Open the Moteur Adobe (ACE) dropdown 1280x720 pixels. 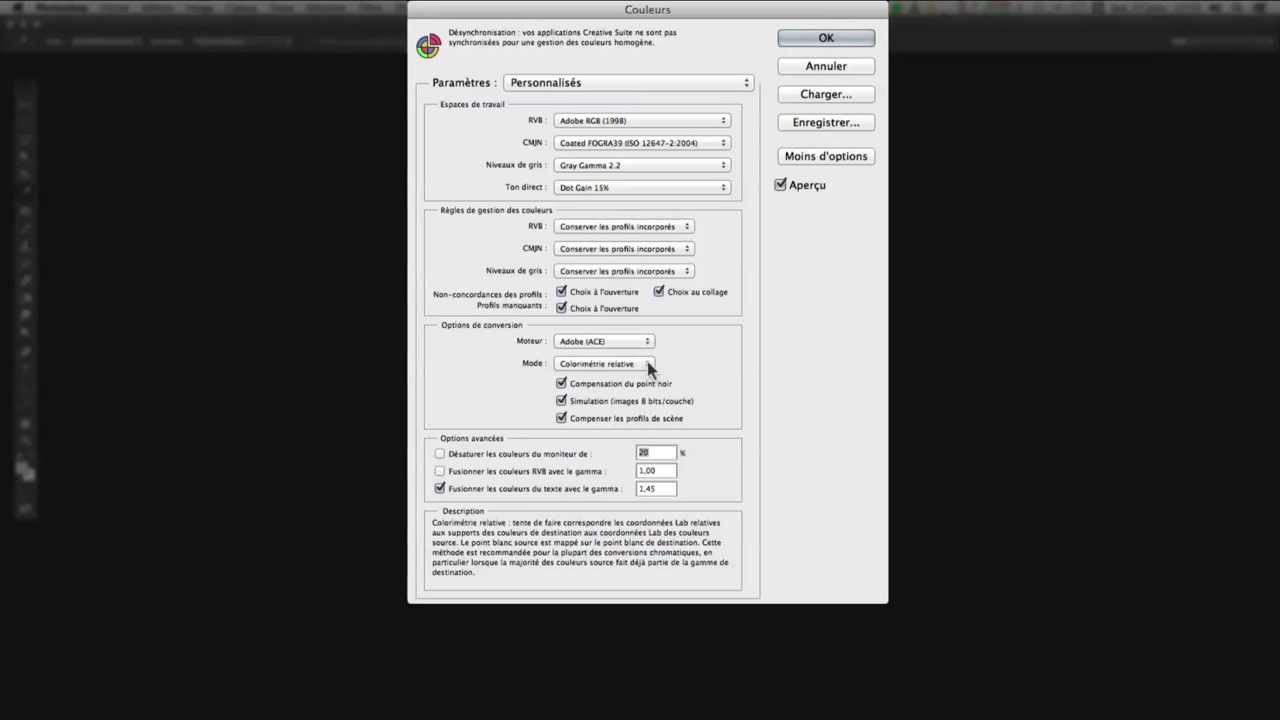(x=604, y=342)
